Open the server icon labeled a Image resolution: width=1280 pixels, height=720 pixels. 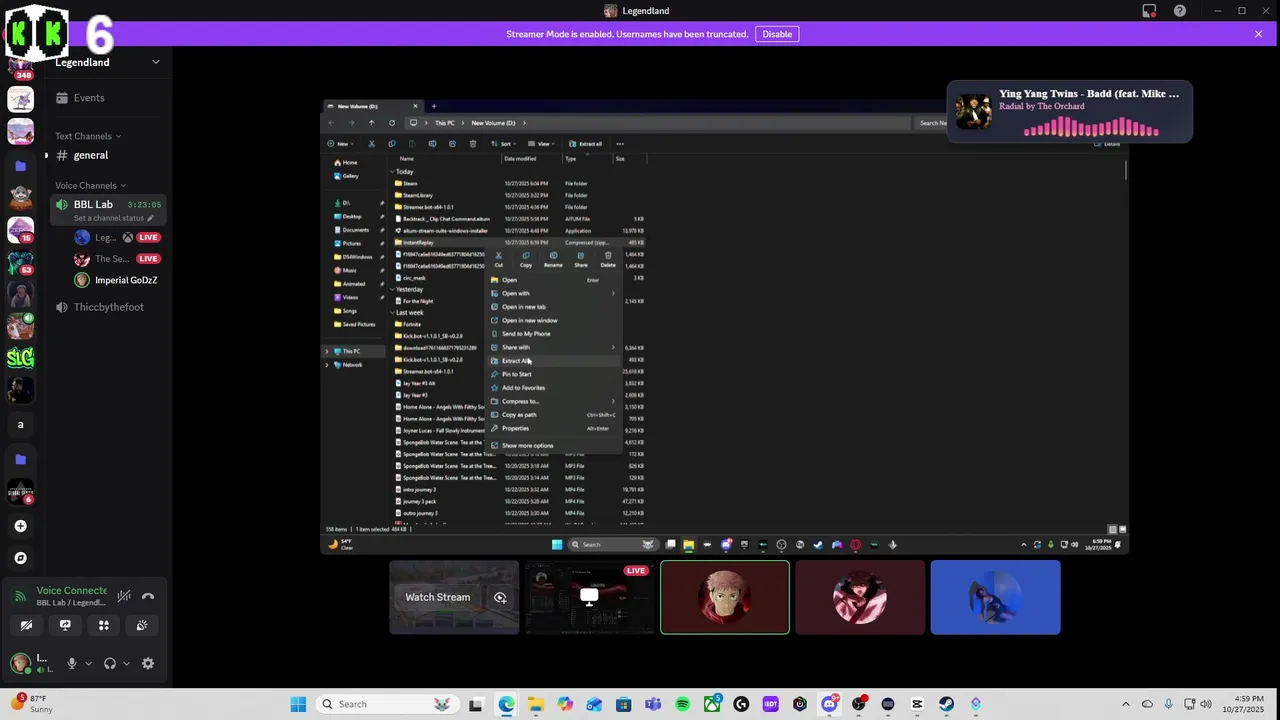pos(20,425)
